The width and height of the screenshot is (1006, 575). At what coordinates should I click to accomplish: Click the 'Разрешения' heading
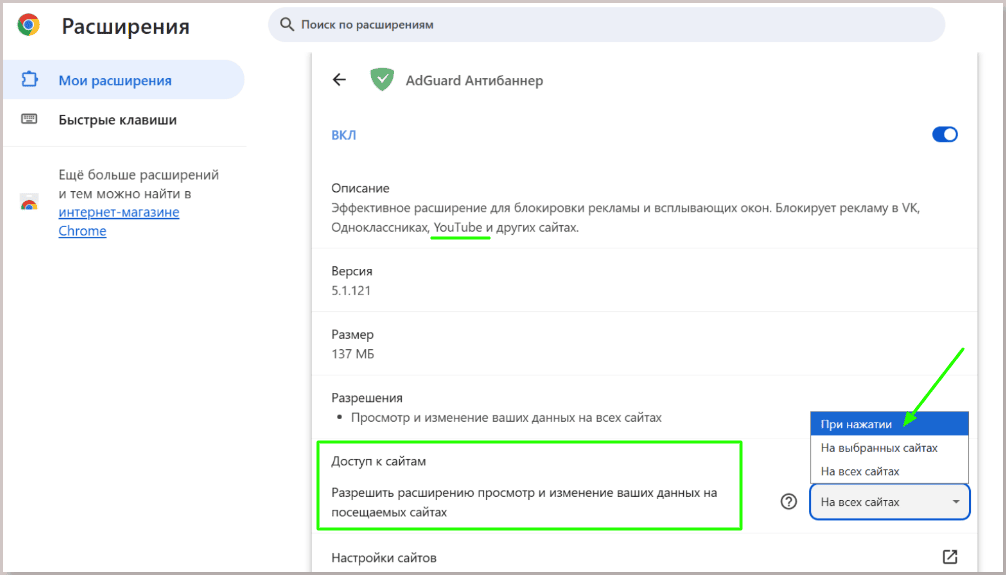(x=366, y=398)
